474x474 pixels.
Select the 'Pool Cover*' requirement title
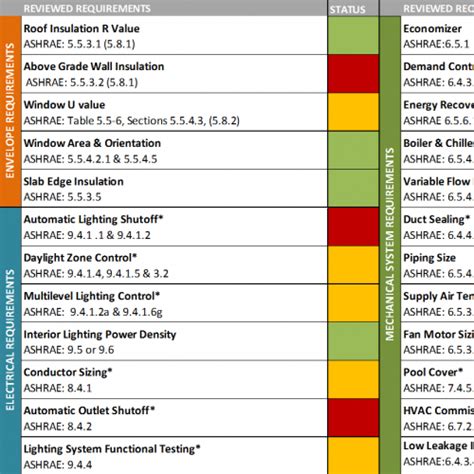coord(433,372)
